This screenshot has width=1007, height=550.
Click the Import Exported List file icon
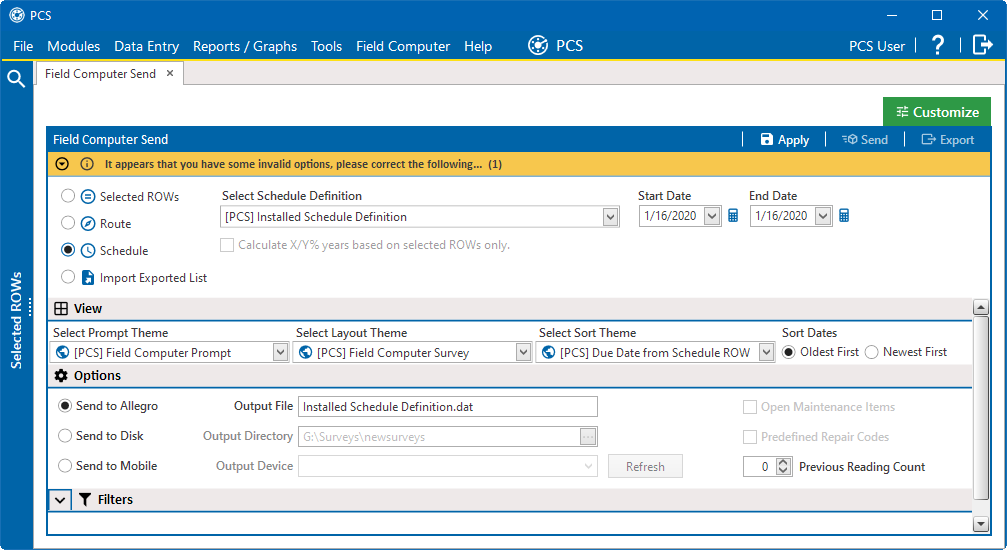pyautogui.click(x=88, y=278)
